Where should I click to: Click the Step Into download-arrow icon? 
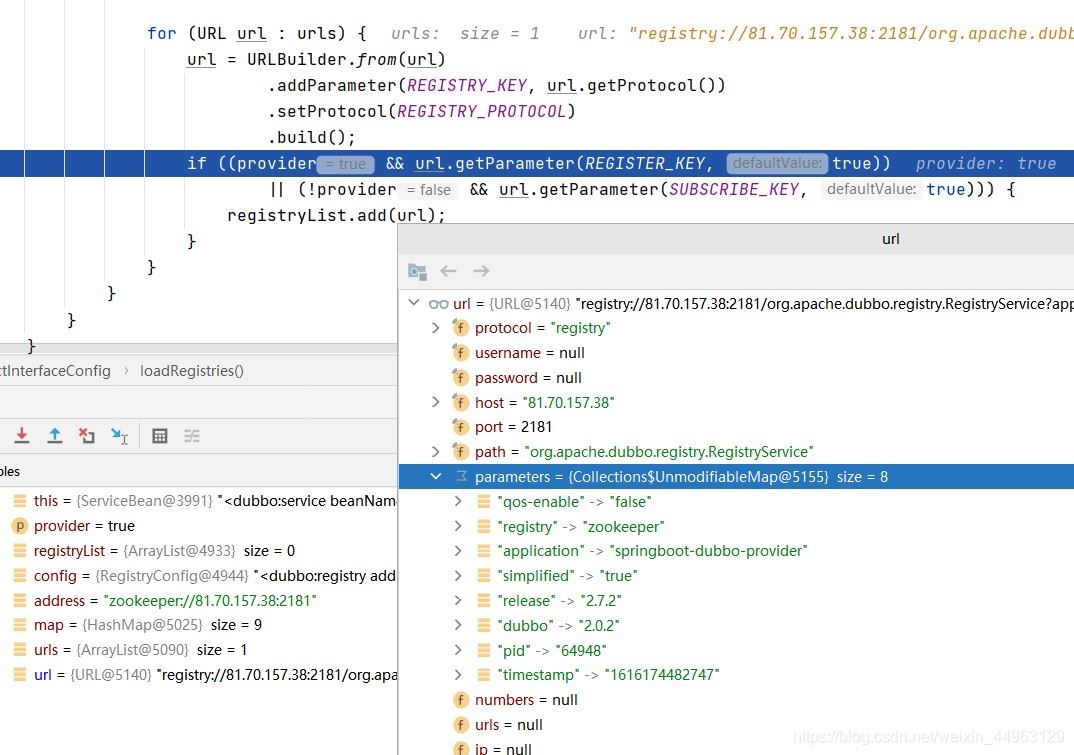(22, 436)
